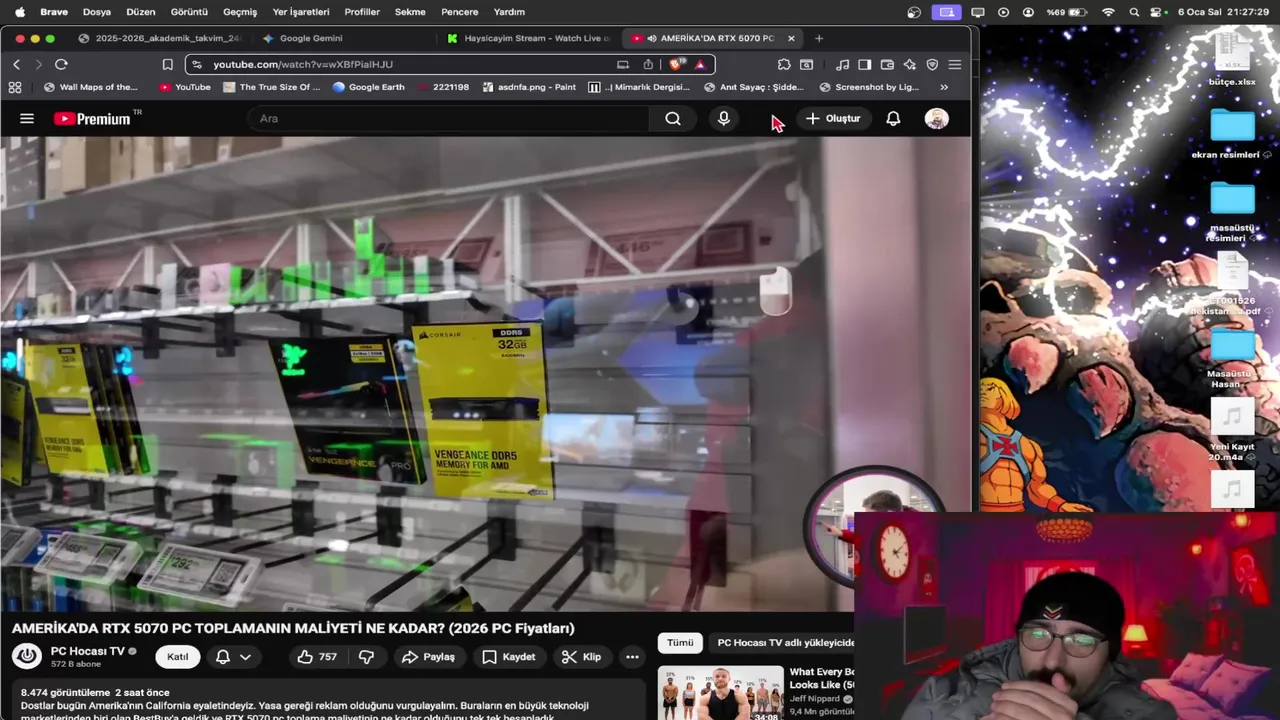Open Brave VPN shield toolbar icon

(x=932, y=64)
